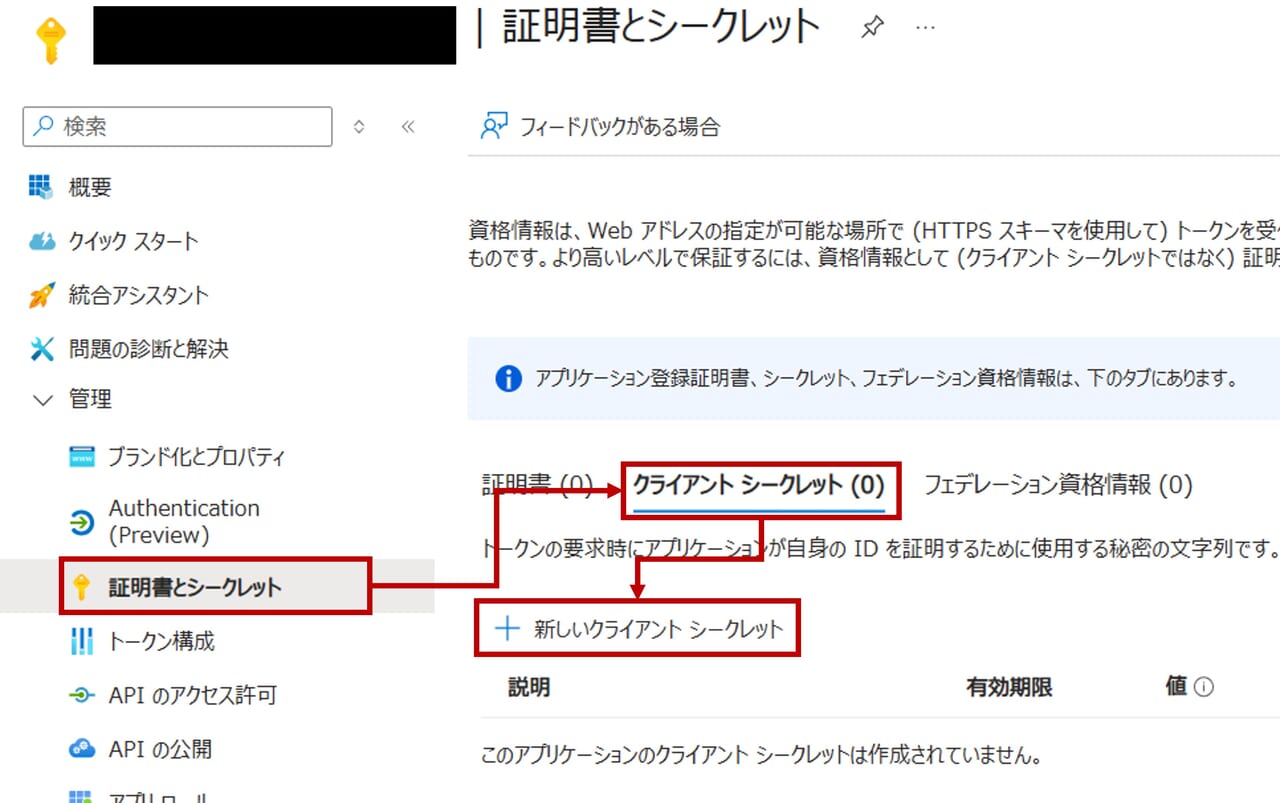Open API のアクセス許可 in sidebar

pyautogui.click(x=192, y=695)
